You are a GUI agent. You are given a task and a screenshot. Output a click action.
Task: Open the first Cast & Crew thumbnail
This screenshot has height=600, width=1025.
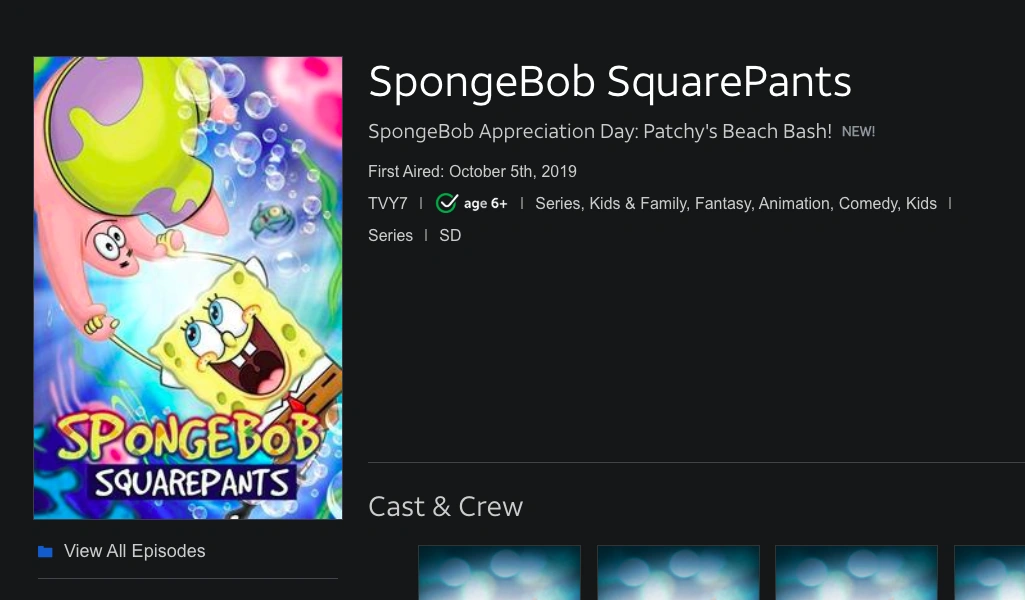[499, 573]
